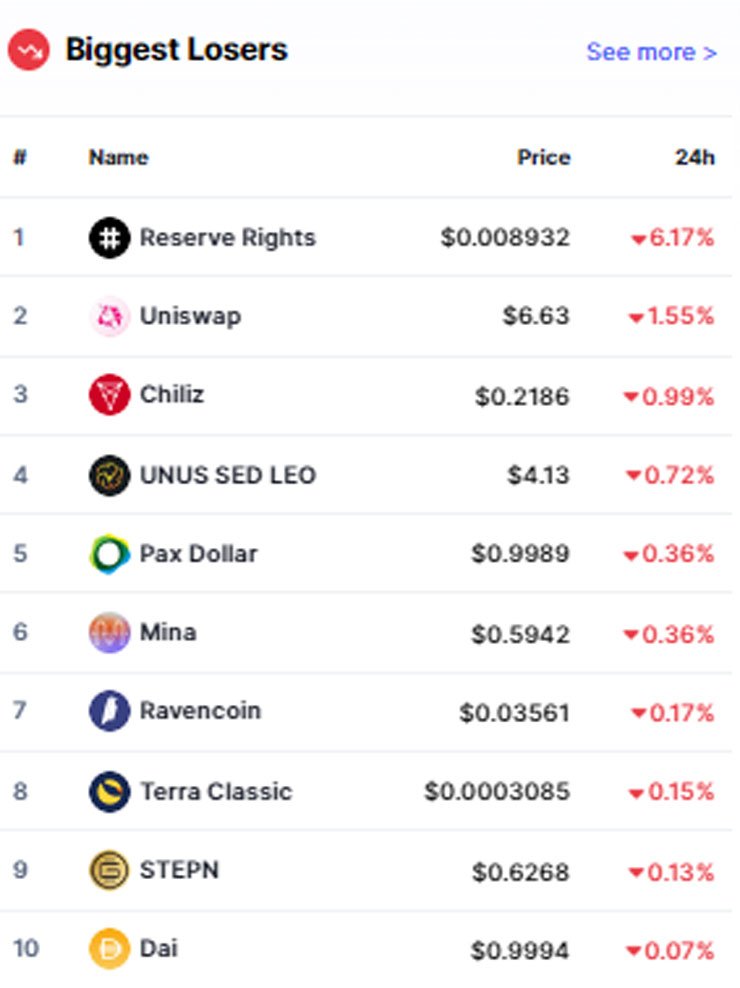
Task: Click the Pax Dollar circular logo
Action: (110, 554)
